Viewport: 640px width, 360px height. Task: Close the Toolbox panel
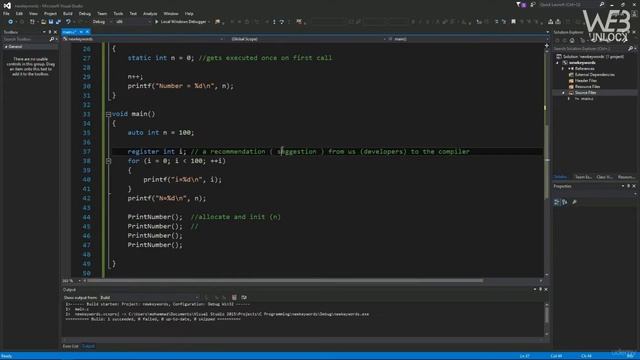(56, 32)
